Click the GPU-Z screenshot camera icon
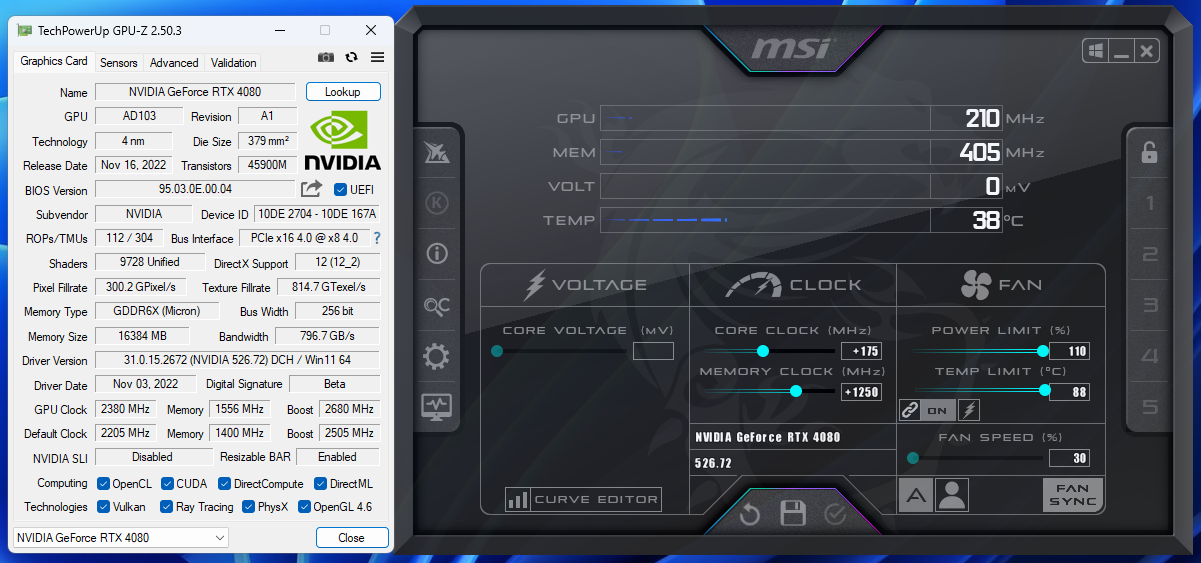This screenshot has height=563, width=1201. coord(326,58)
